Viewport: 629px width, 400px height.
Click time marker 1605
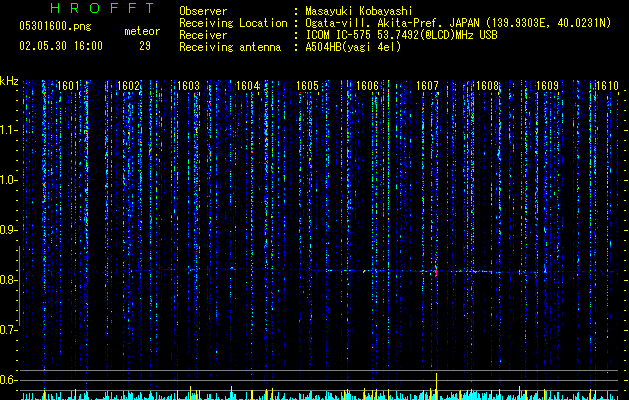coord(308,86)
